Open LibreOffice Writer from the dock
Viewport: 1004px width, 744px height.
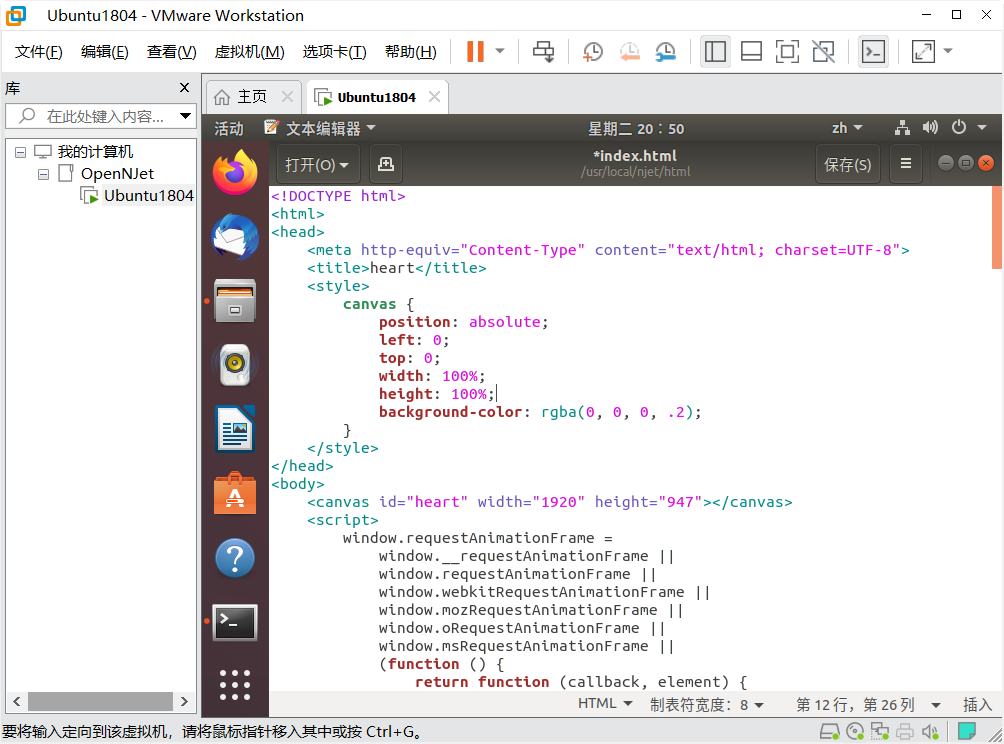235,429
